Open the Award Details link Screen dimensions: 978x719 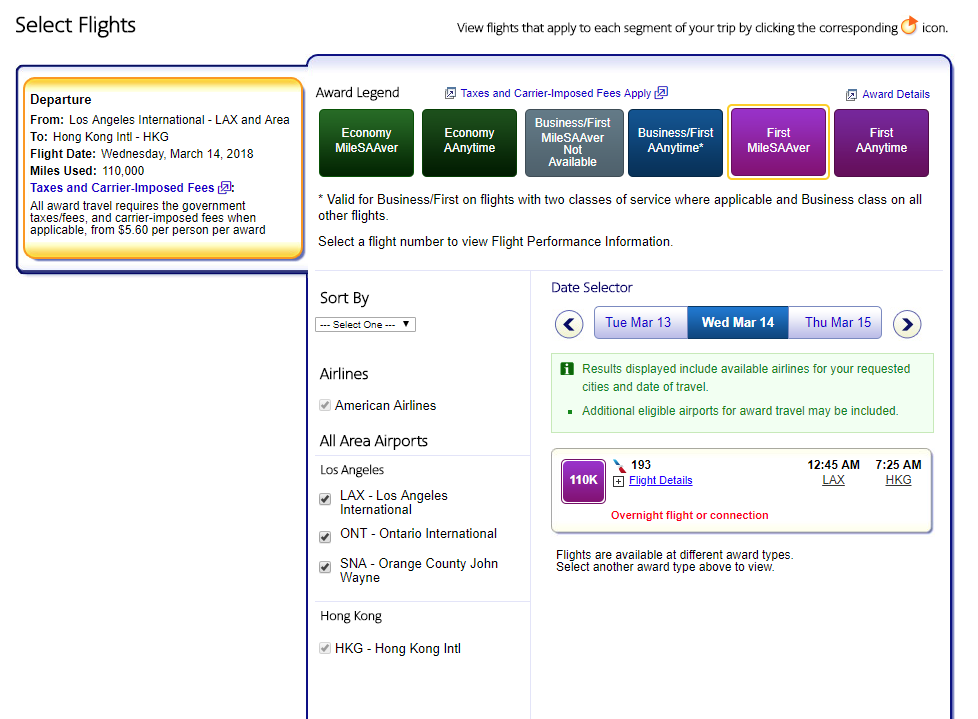pyautogui.click(x=896, y=95)
